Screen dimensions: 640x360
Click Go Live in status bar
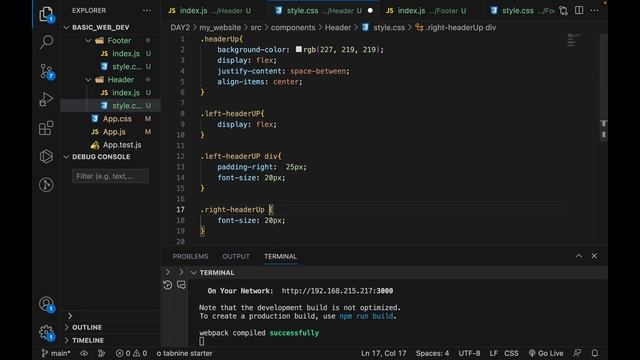coord(546,353)
